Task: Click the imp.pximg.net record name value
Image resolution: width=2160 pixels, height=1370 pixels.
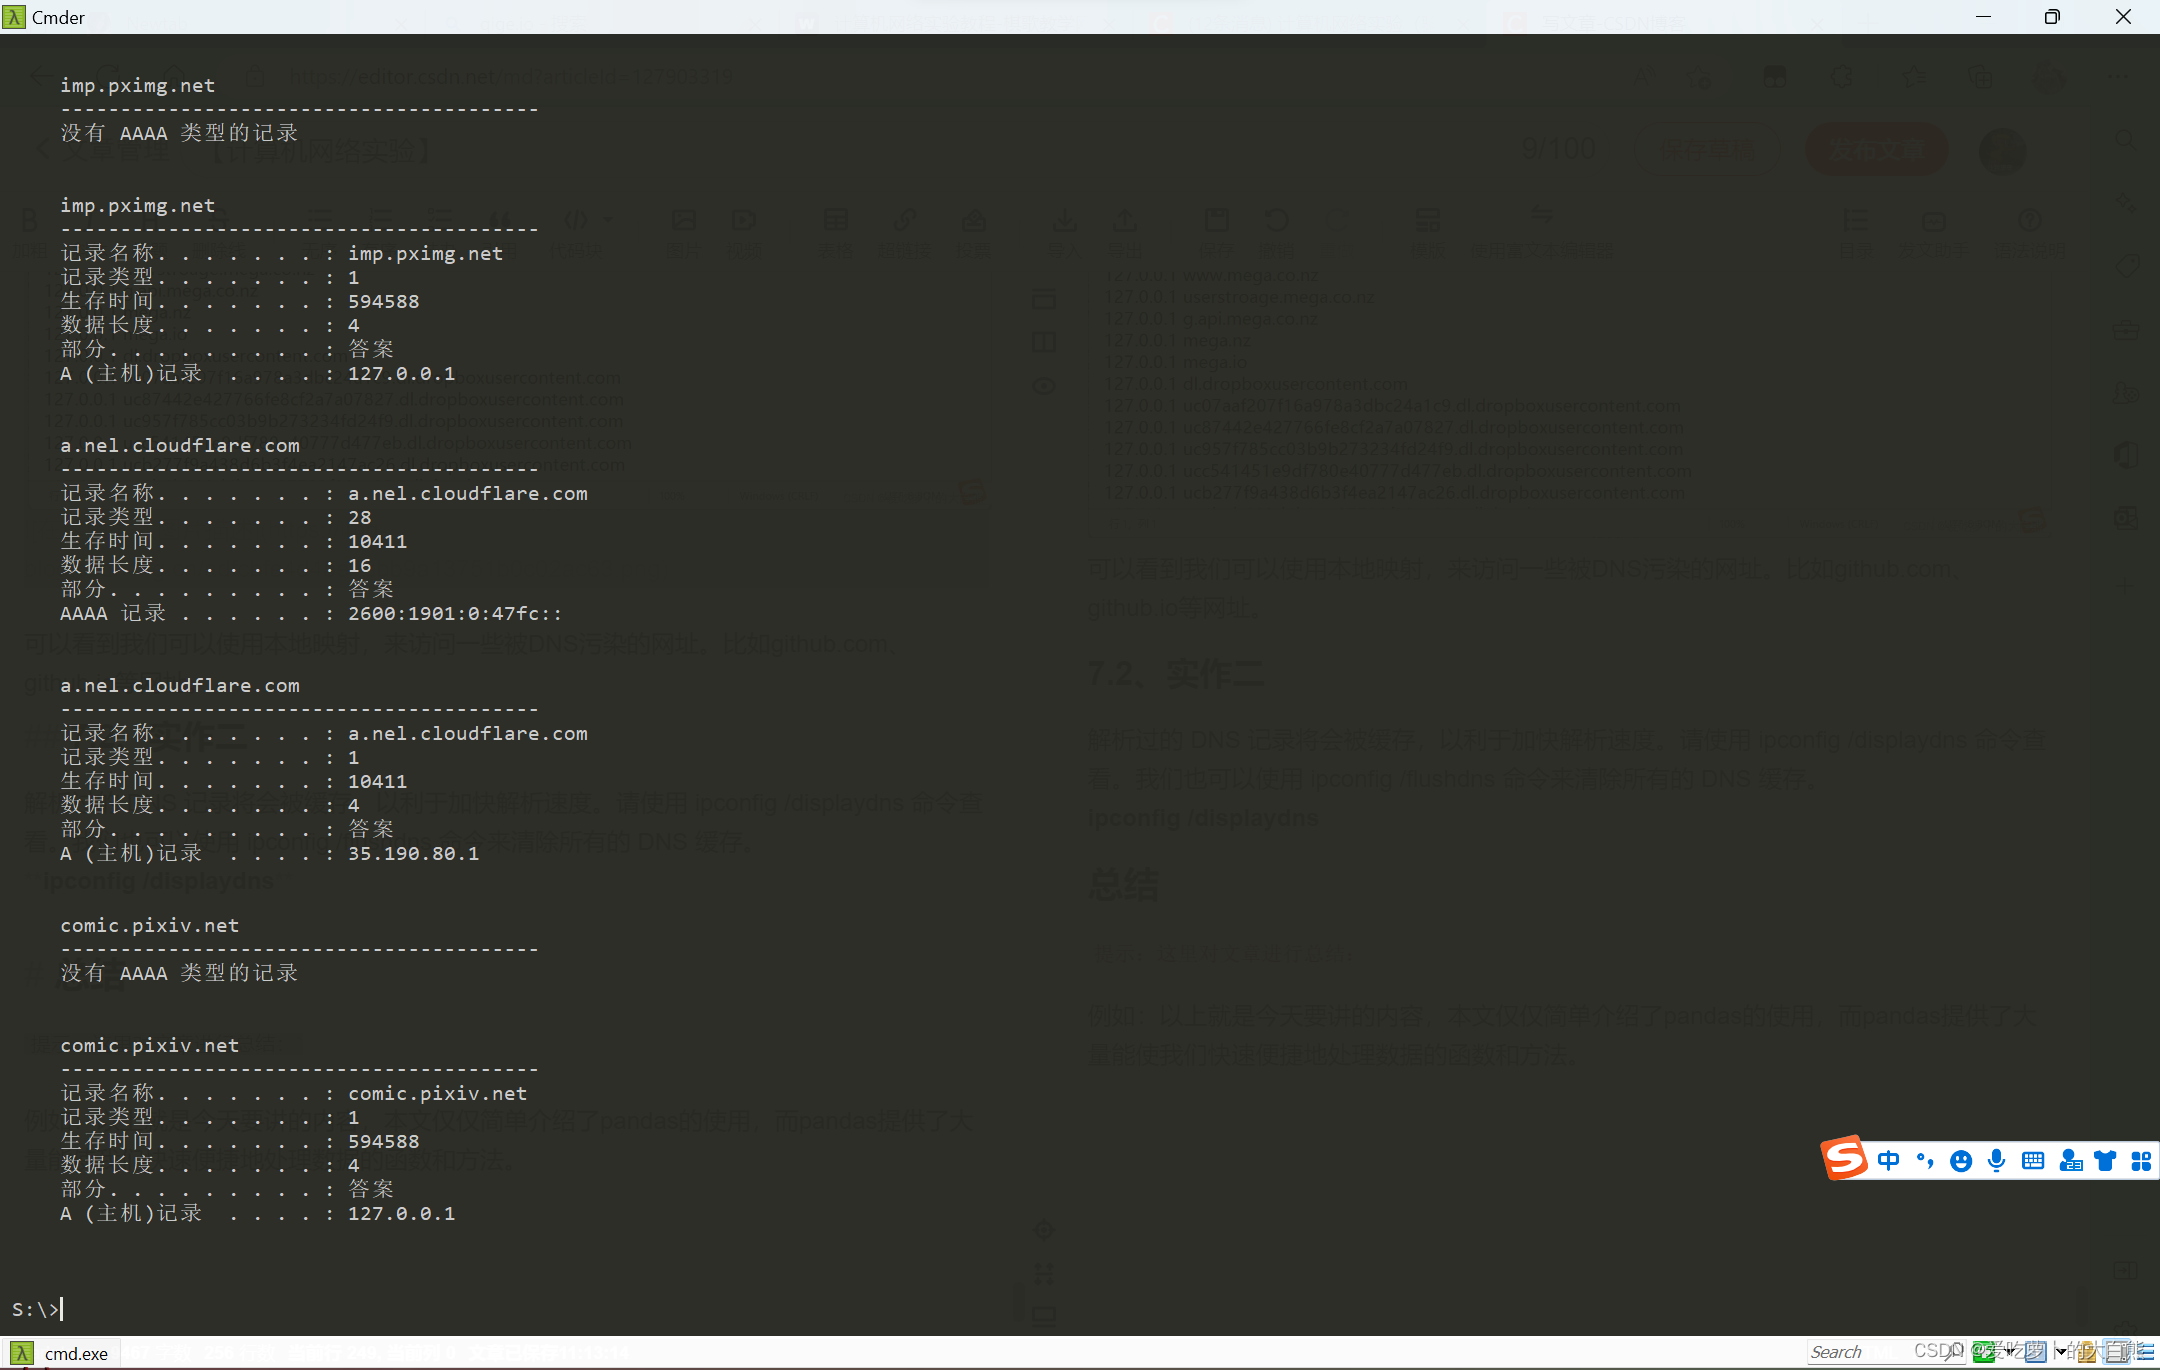Action: [425, 253]
